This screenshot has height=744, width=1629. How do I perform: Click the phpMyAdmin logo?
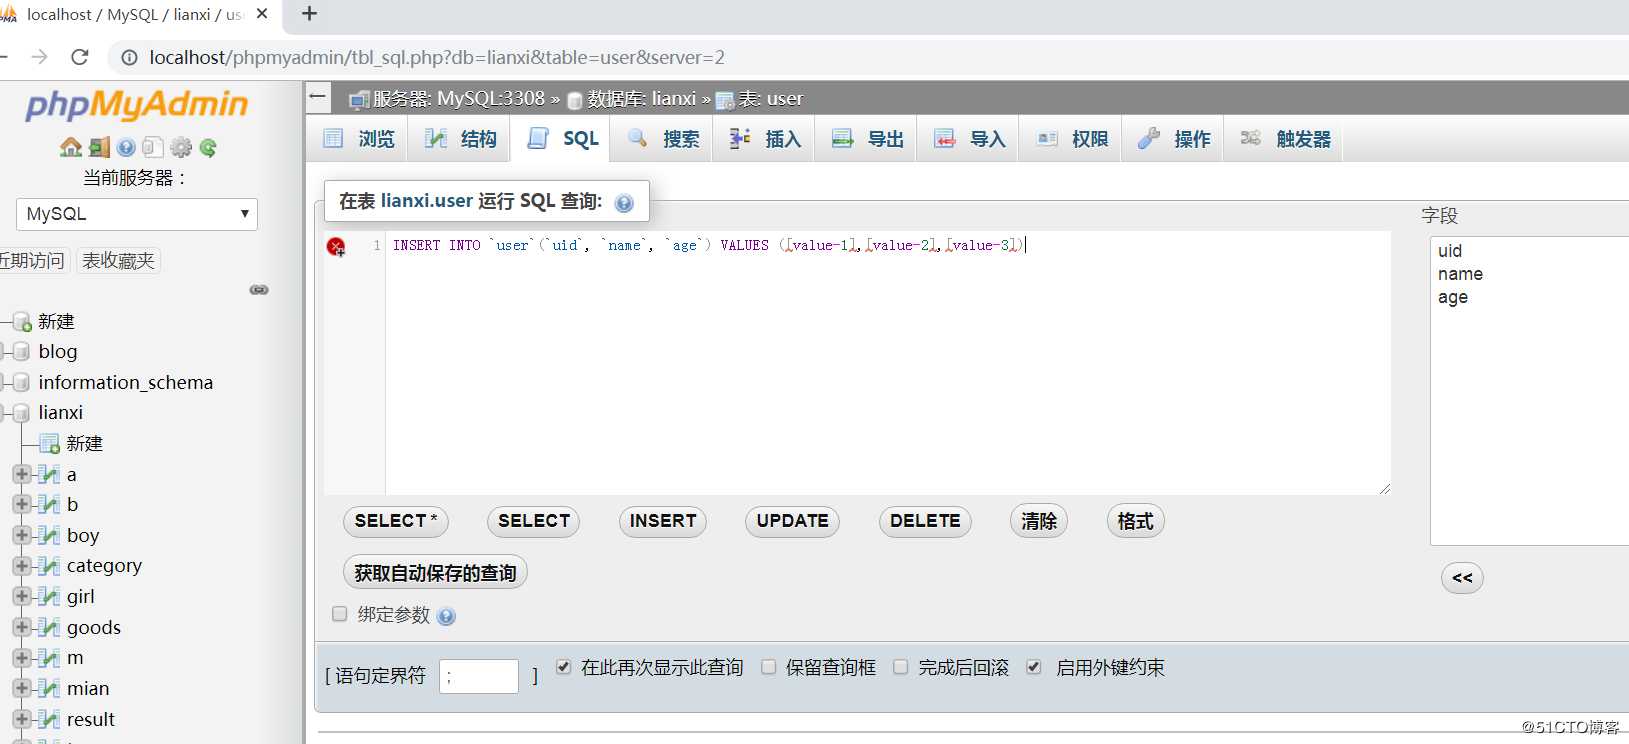coord(136,104)
